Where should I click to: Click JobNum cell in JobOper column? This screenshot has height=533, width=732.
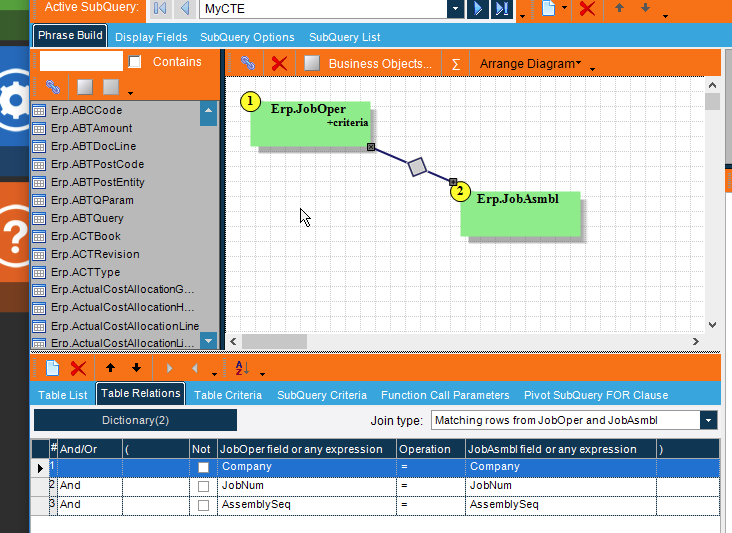point(307,486)
